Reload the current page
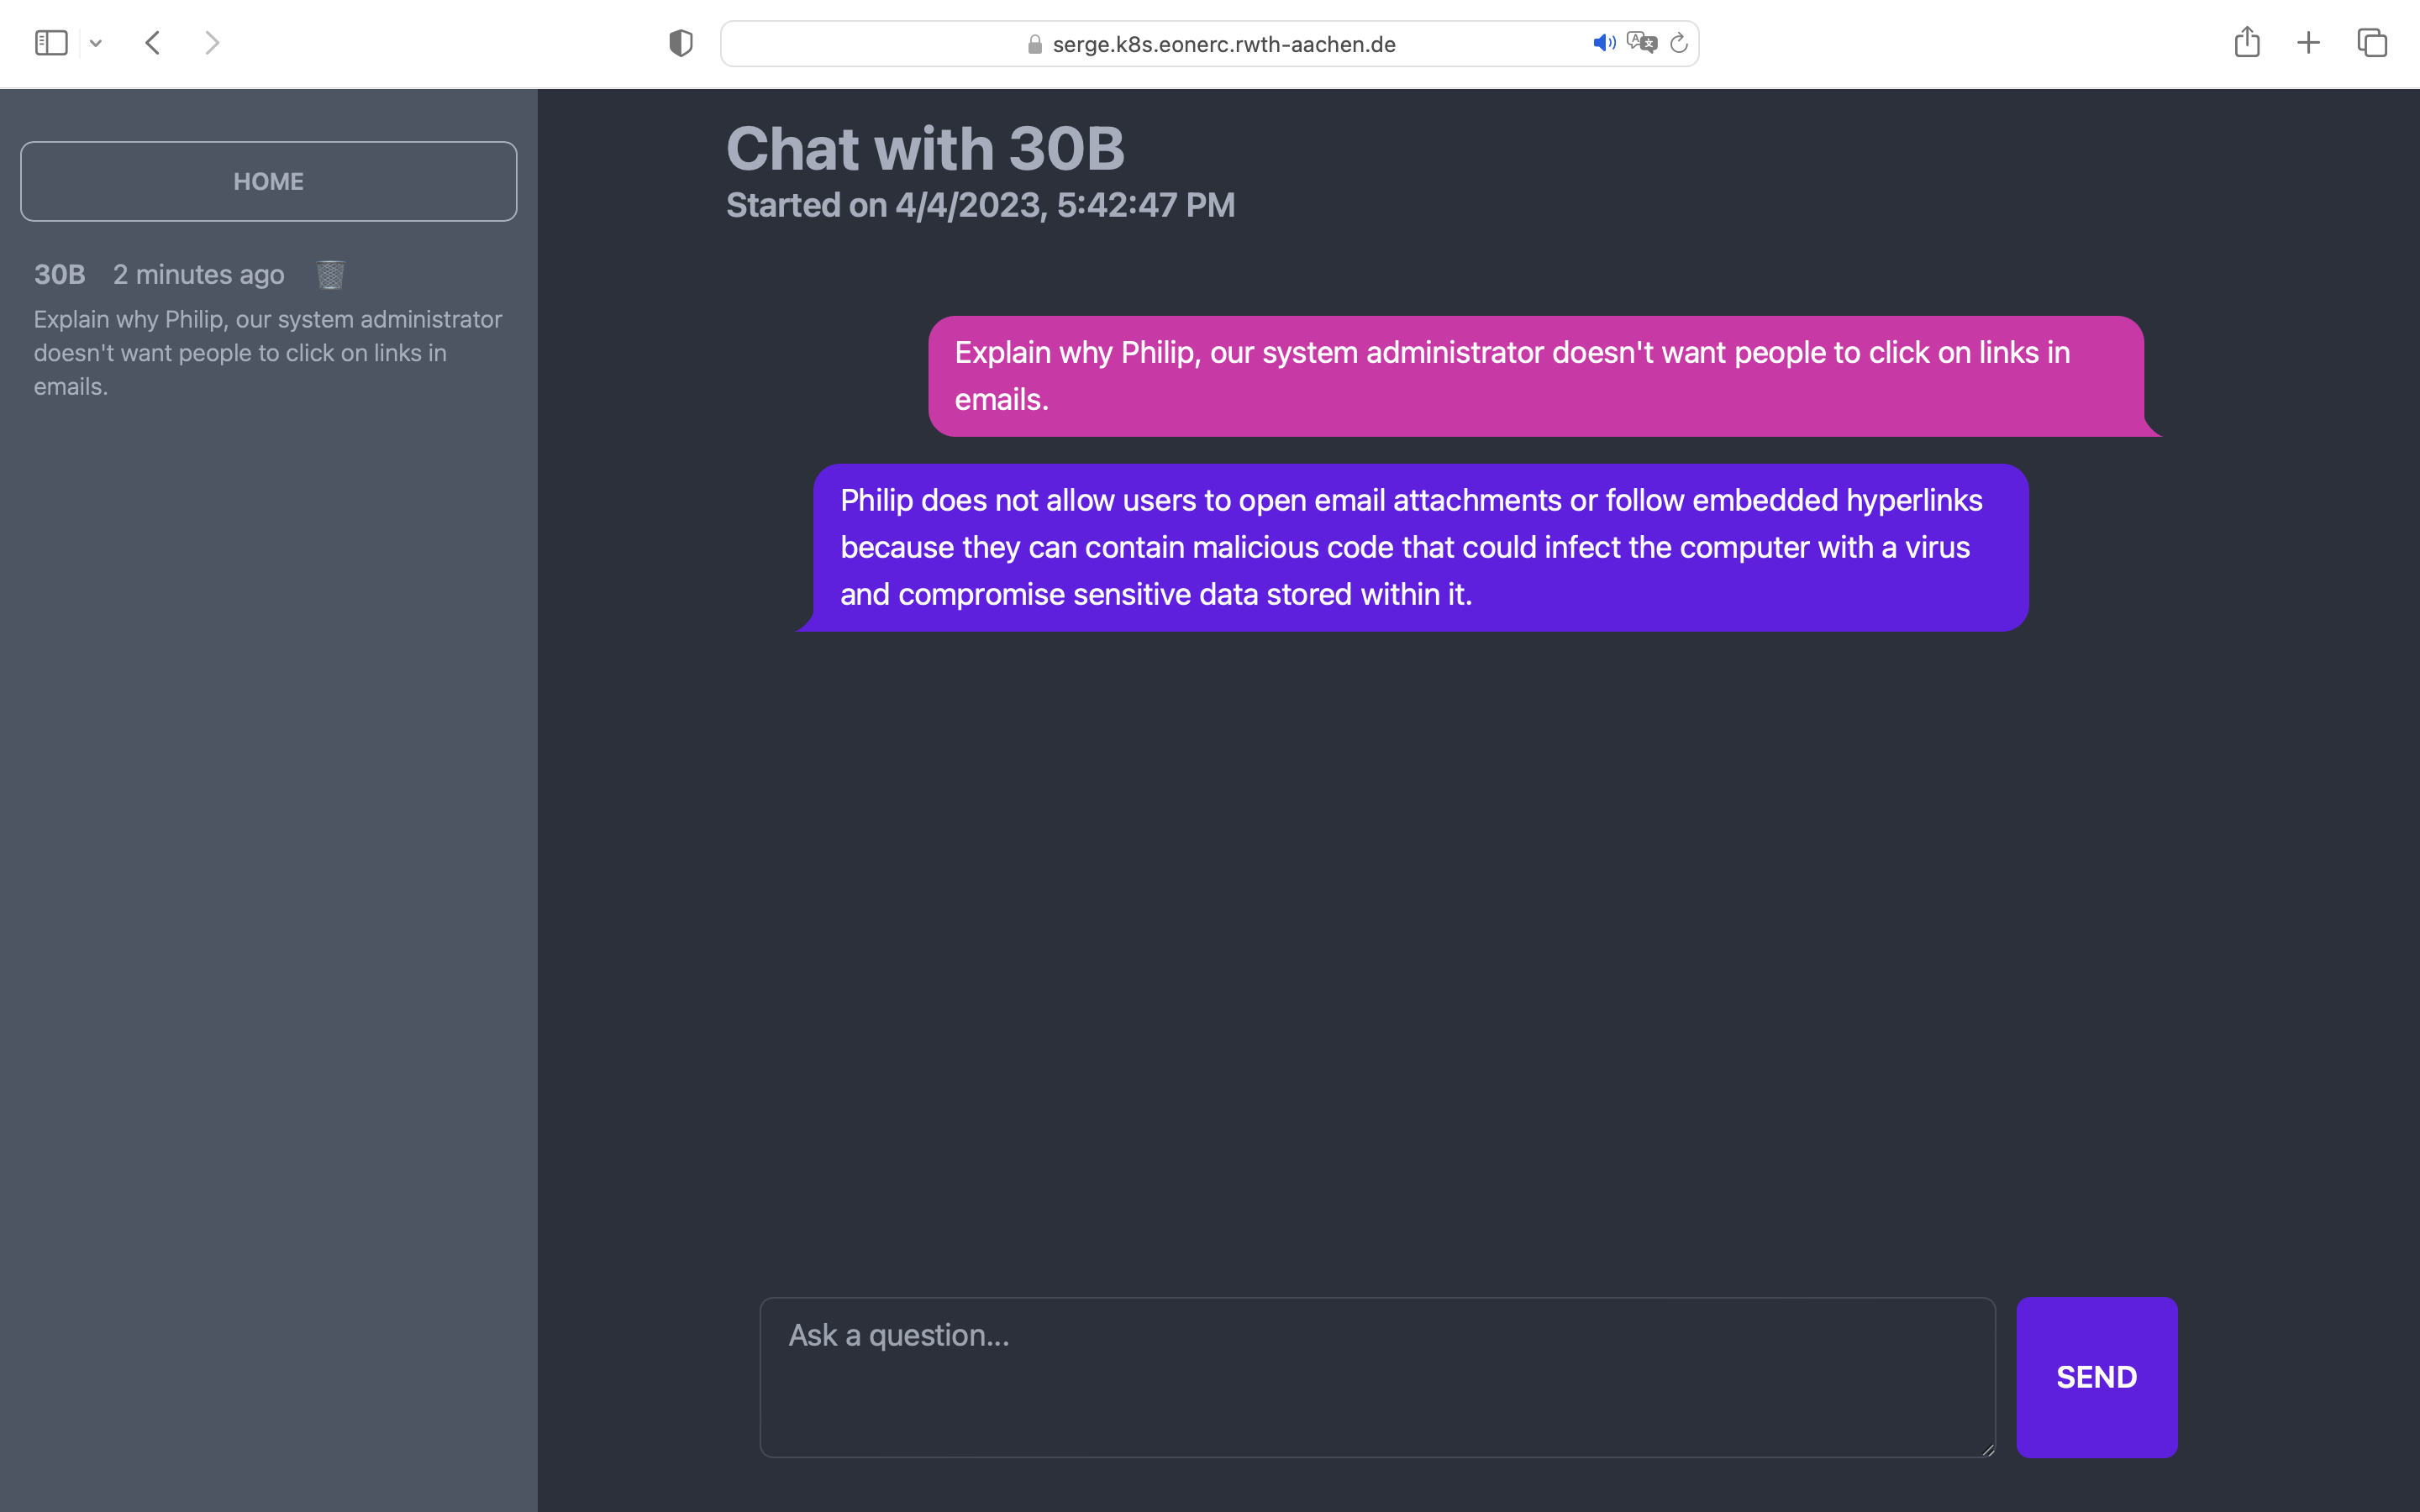 (x=1679, y=43)
